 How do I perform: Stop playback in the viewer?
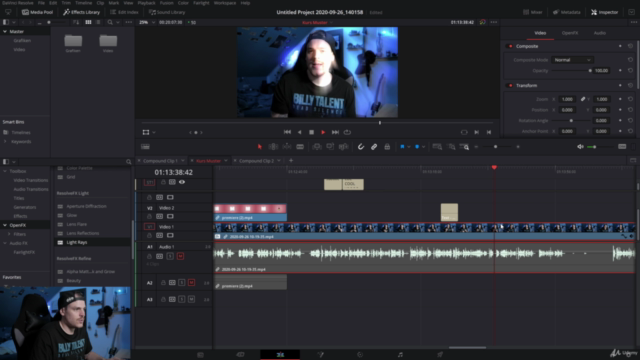pyautogui.click(x=311, y=132)
